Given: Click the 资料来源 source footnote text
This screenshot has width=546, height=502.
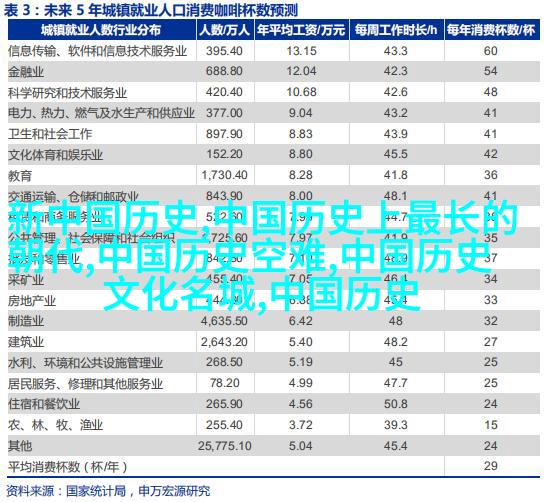Looking at the screenshot, I should (108, 491).
